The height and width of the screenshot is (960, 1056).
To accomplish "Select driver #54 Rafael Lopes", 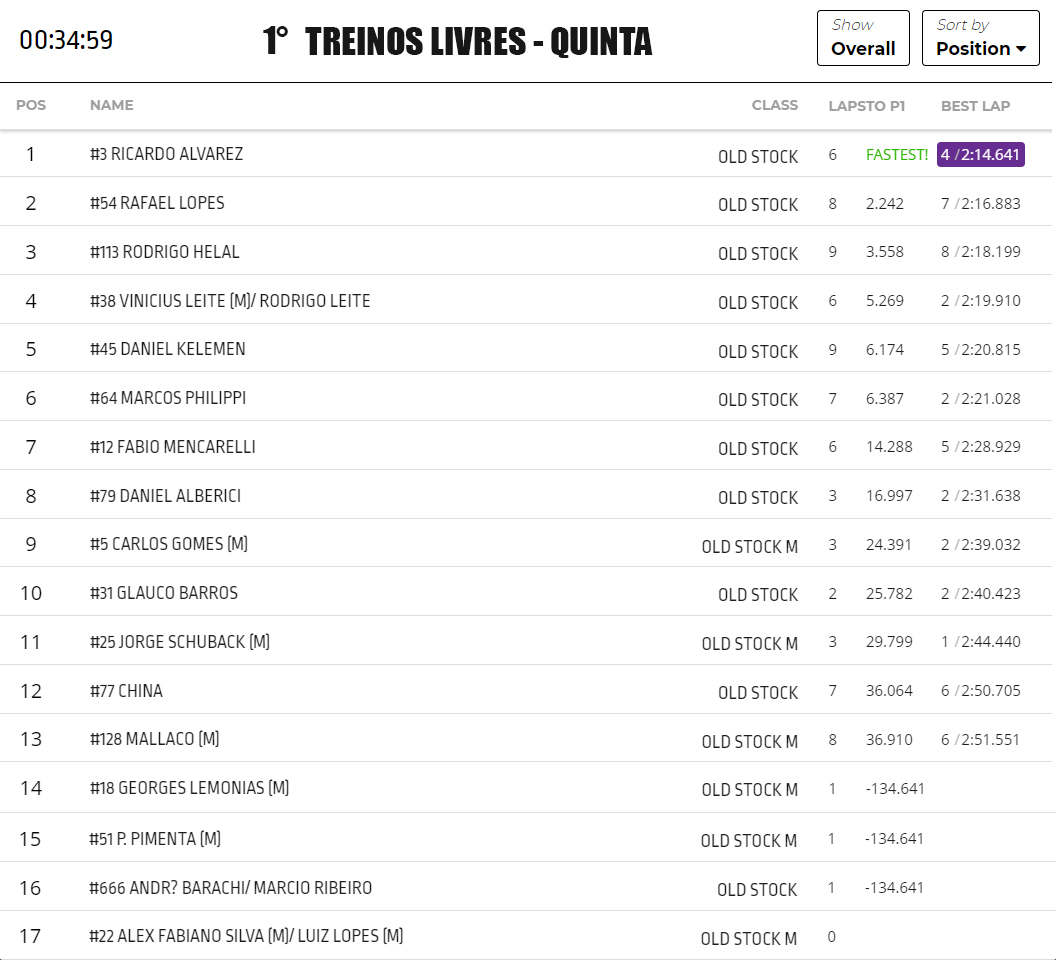I will click(157, 203).
